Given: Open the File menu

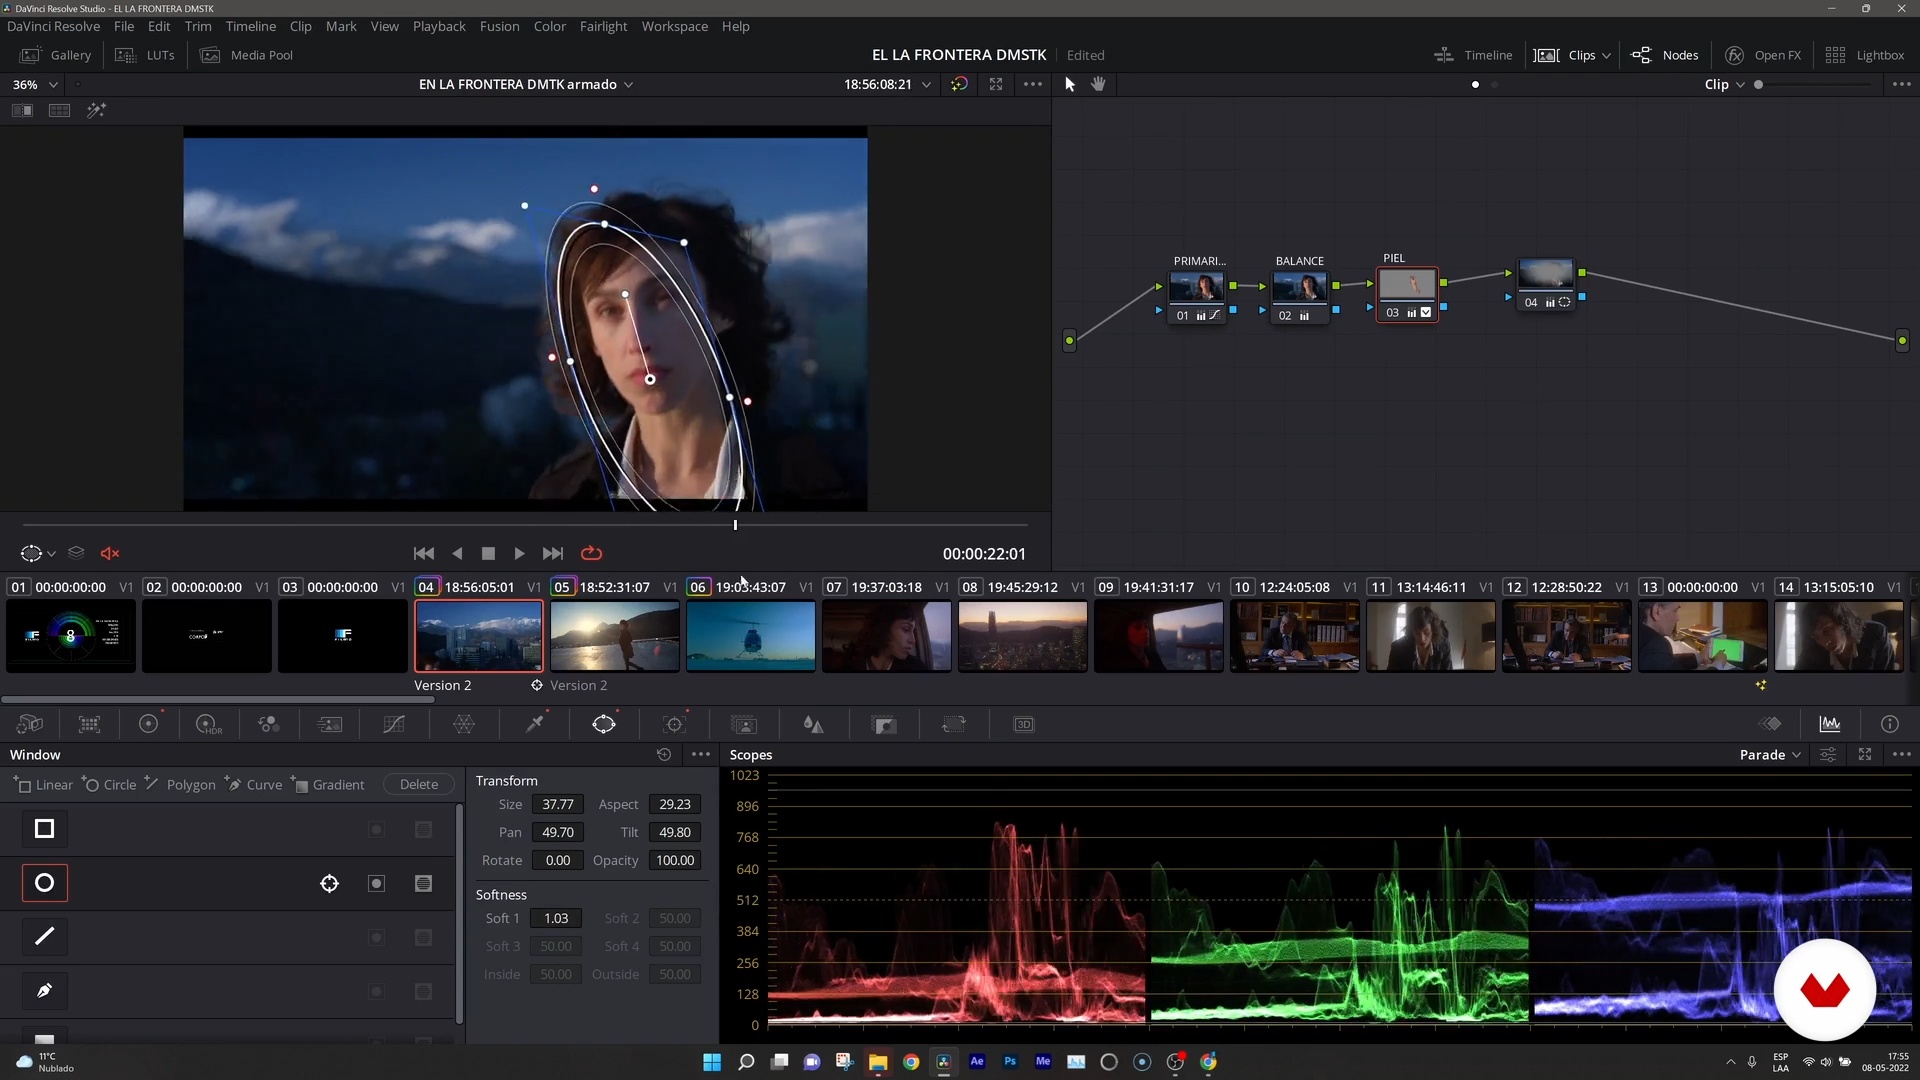Looking at the screenshot, I should (124, 26).
